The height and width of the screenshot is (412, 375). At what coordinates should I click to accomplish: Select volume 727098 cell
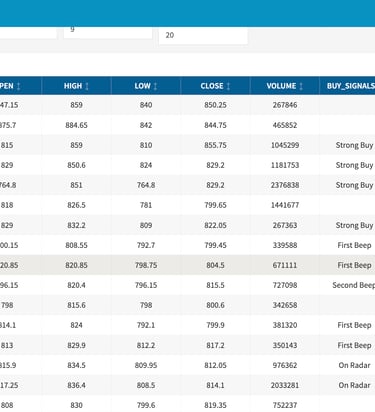pos(285,285)
